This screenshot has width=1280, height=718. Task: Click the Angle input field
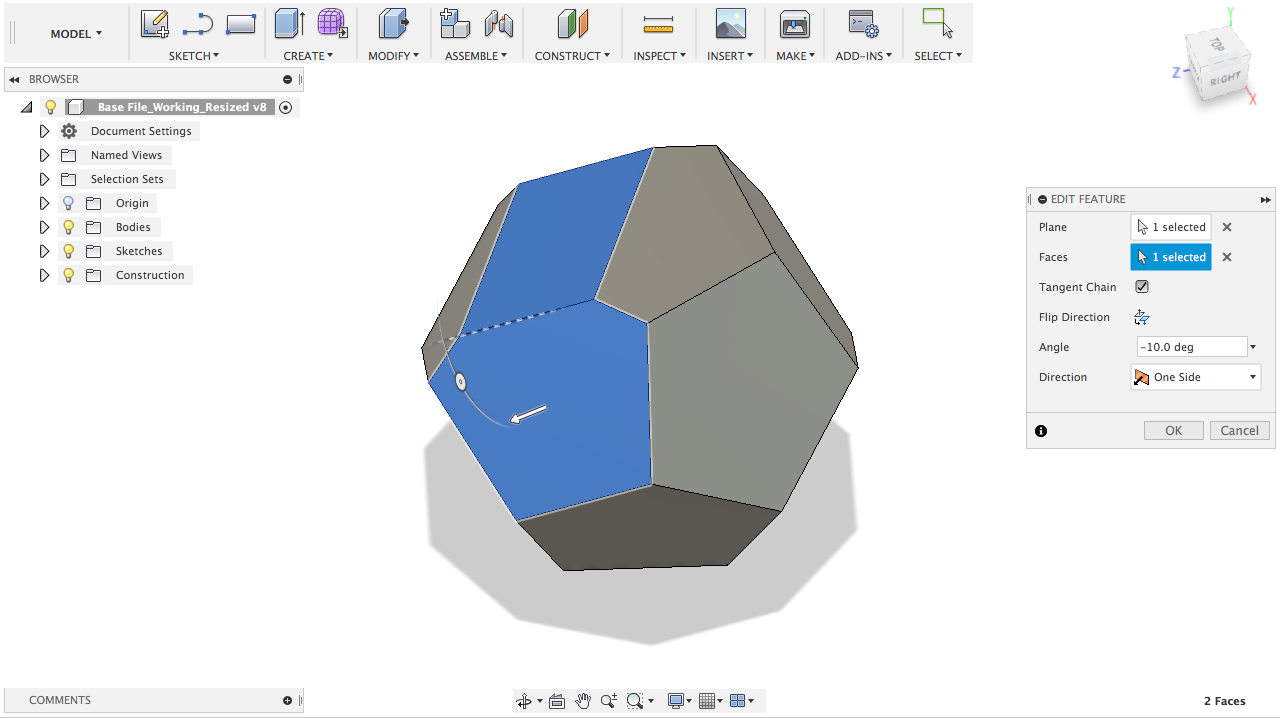[x=1191, y=347]
